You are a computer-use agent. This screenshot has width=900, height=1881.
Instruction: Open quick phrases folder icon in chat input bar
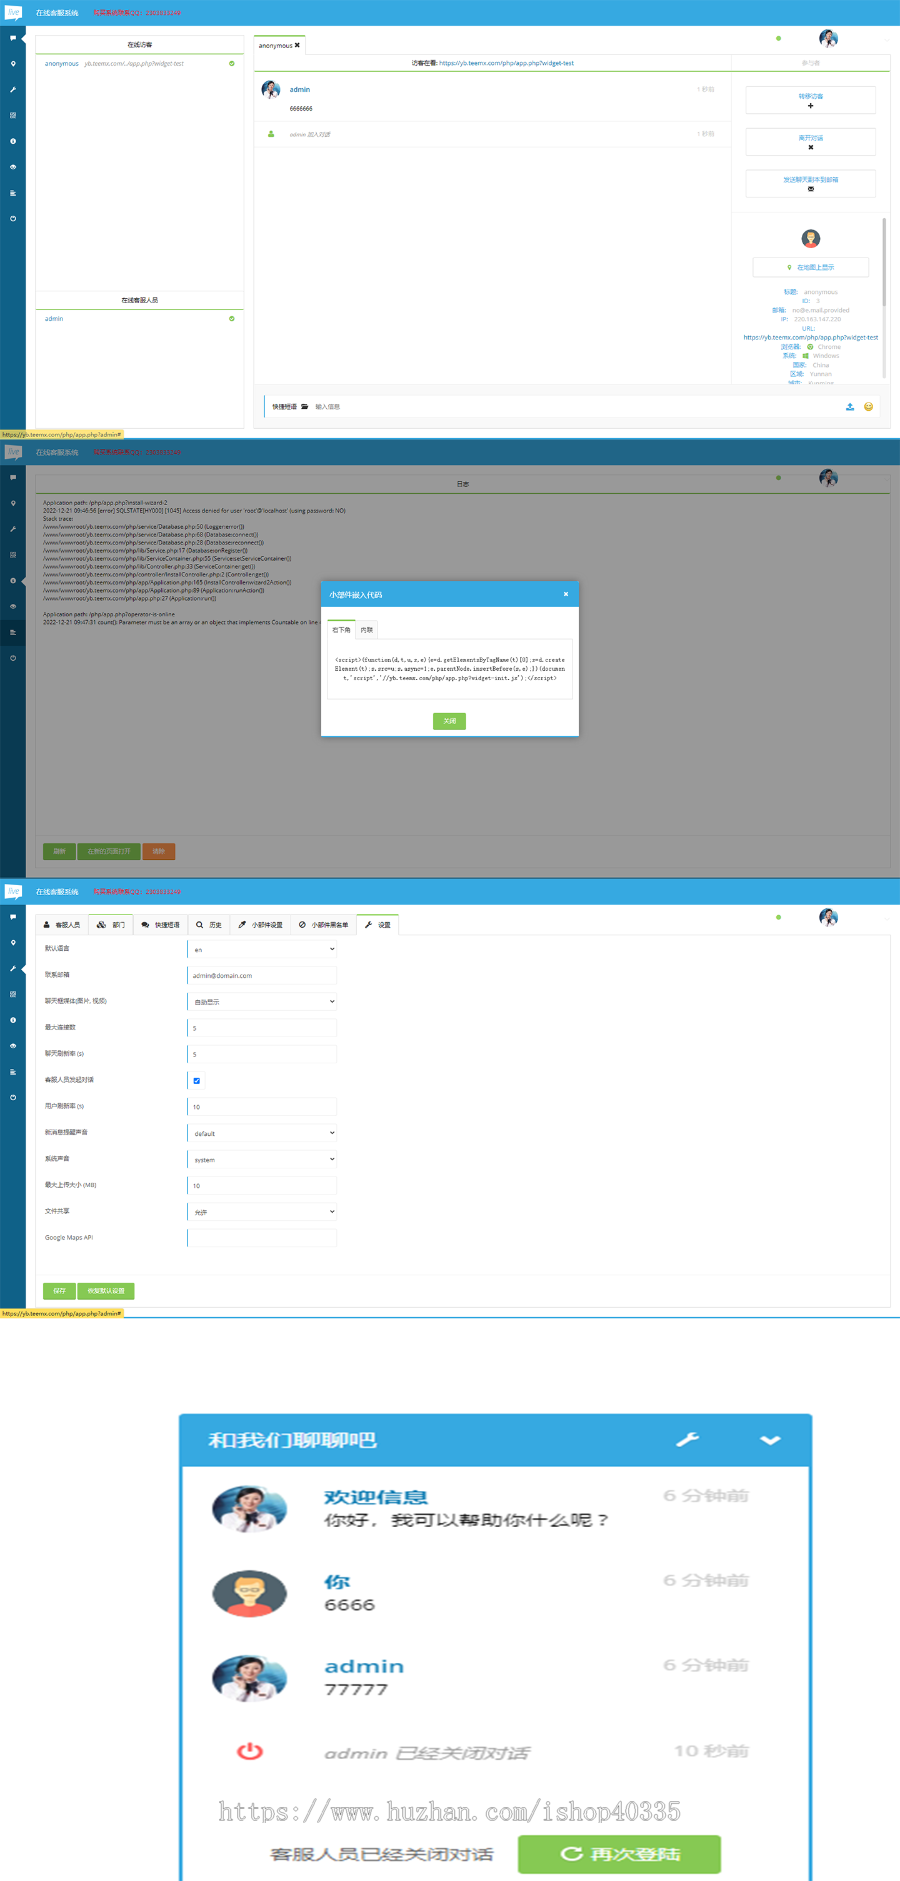point(305,407)
